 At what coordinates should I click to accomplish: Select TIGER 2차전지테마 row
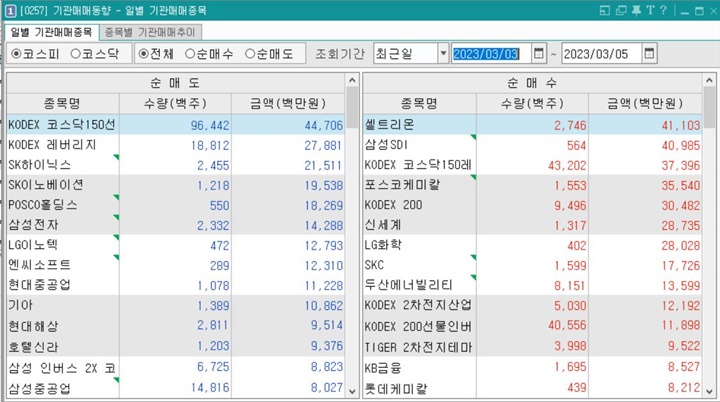(x=532, y=346)
